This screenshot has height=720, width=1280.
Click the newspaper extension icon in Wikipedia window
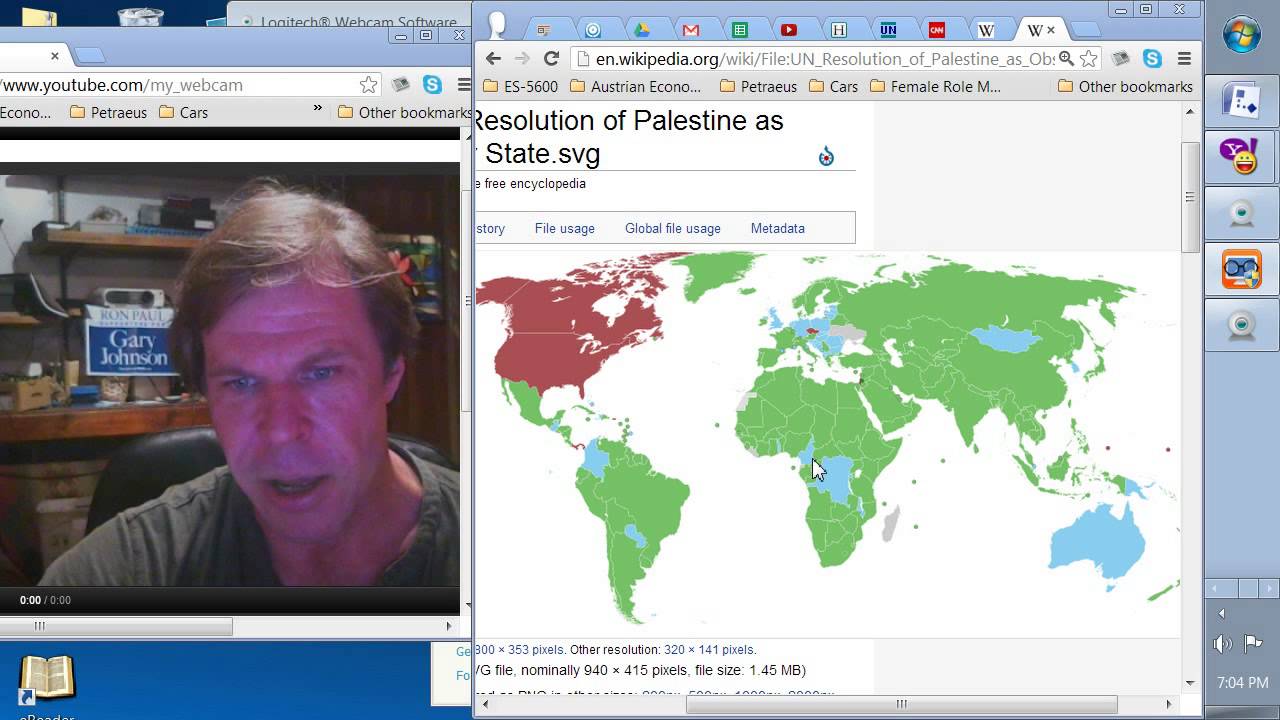1121,59
